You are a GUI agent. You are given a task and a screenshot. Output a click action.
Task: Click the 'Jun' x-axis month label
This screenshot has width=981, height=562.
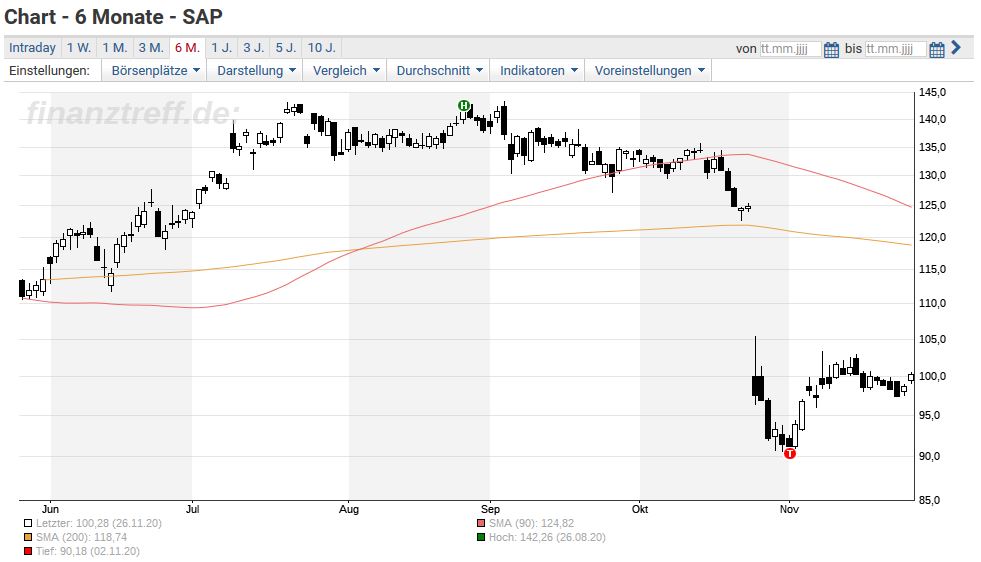click(x=50, y=509)
